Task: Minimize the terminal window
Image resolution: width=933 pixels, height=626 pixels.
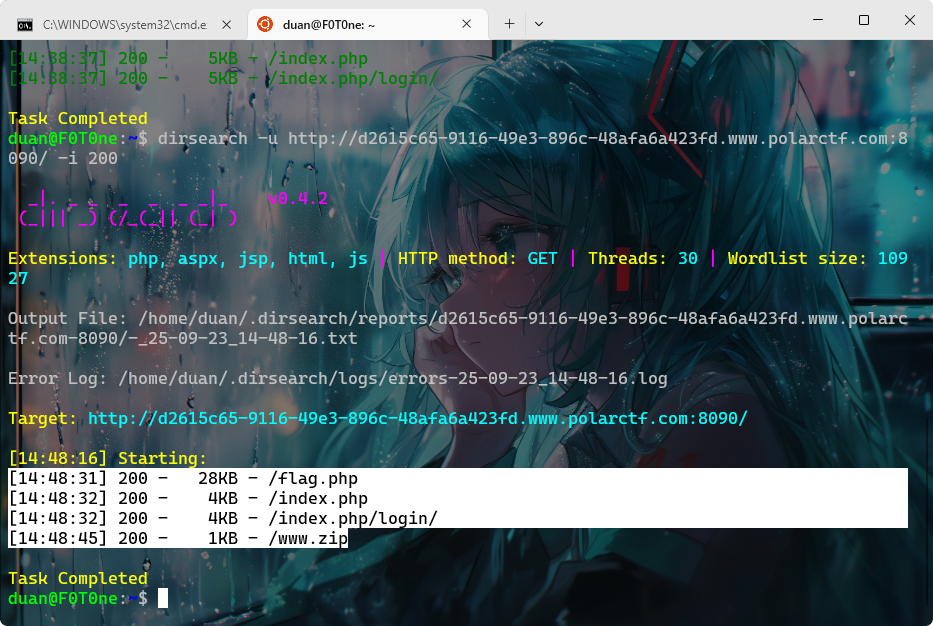Action: click(818, 20)
